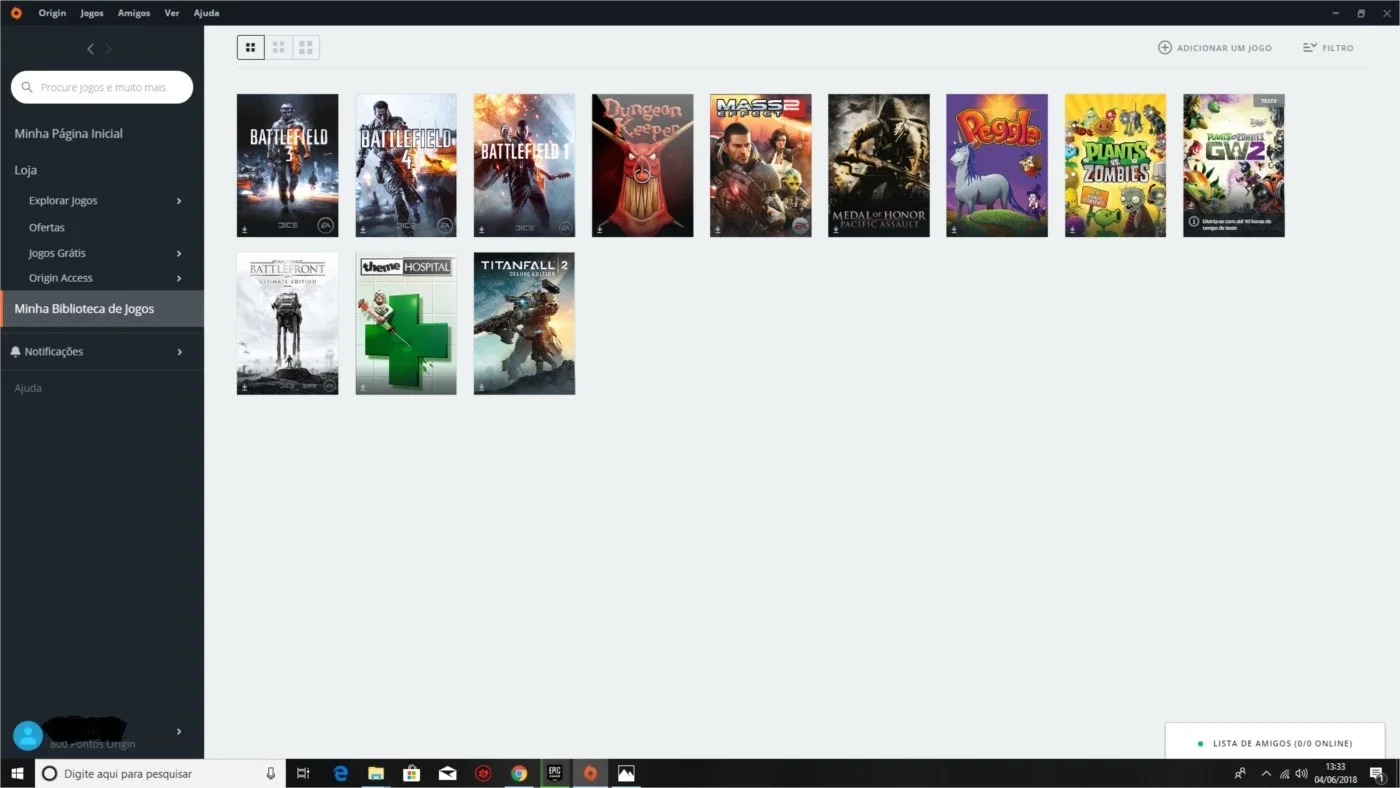1400x788 pixels.
Task: Expand the Notificações arrow
Action: point(179,352)
